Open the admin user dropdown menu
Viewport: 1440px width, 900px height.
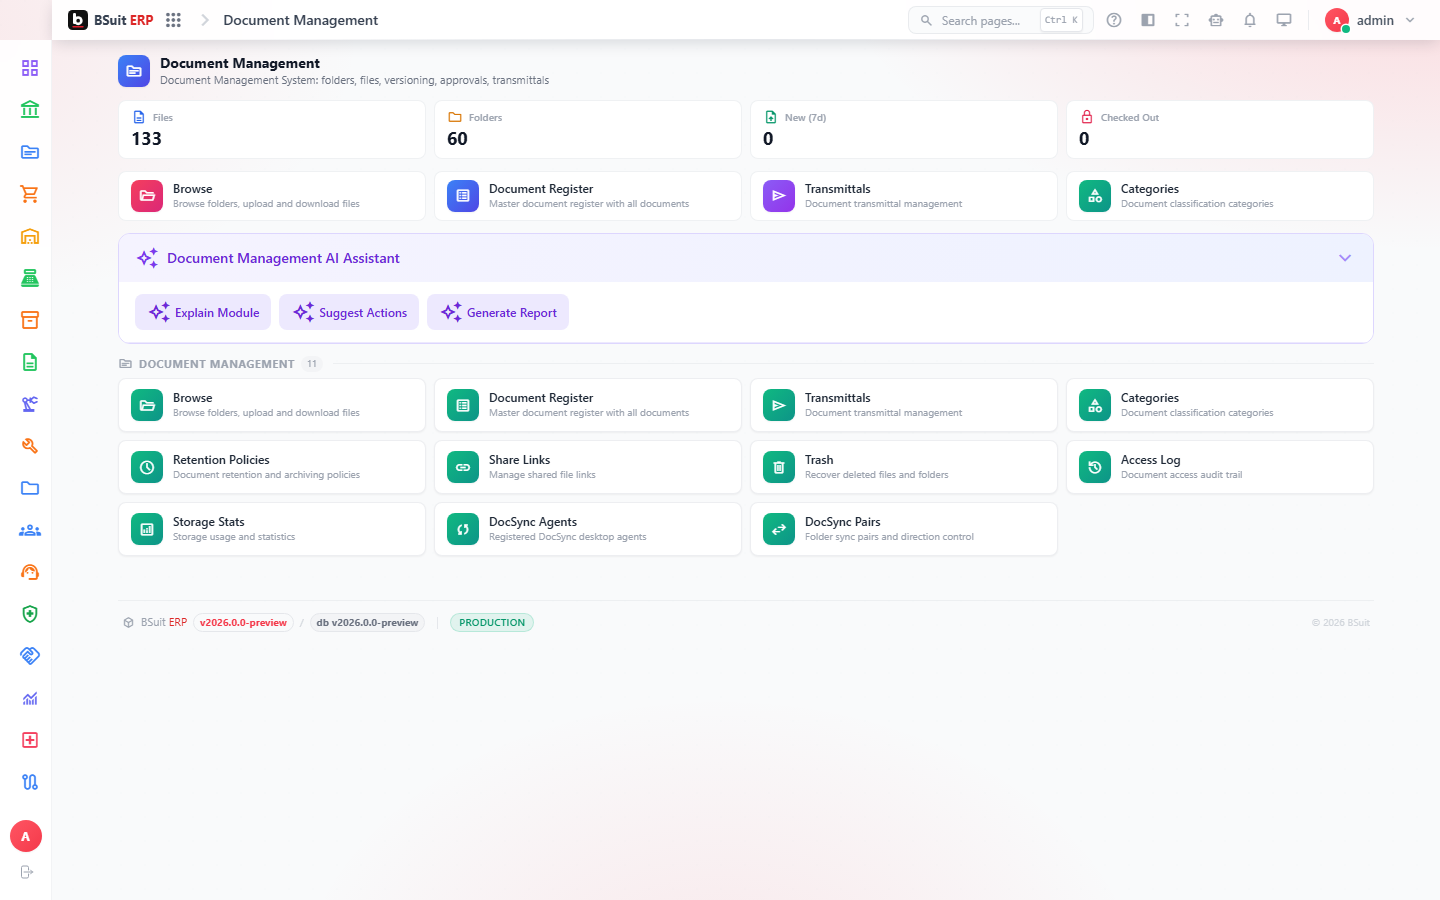click(x=1370, y=20)
